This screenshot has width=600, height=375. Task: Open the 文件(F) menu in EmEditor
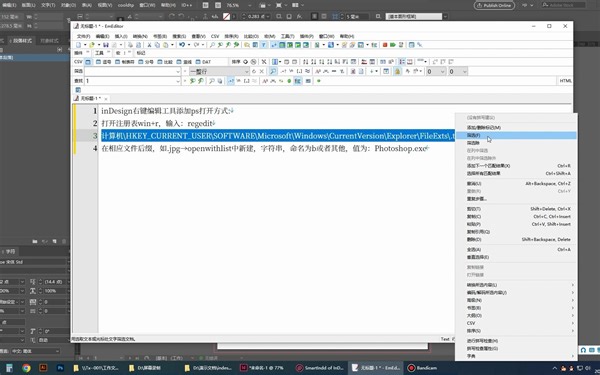pyautogui.click(x=83, y=36)
